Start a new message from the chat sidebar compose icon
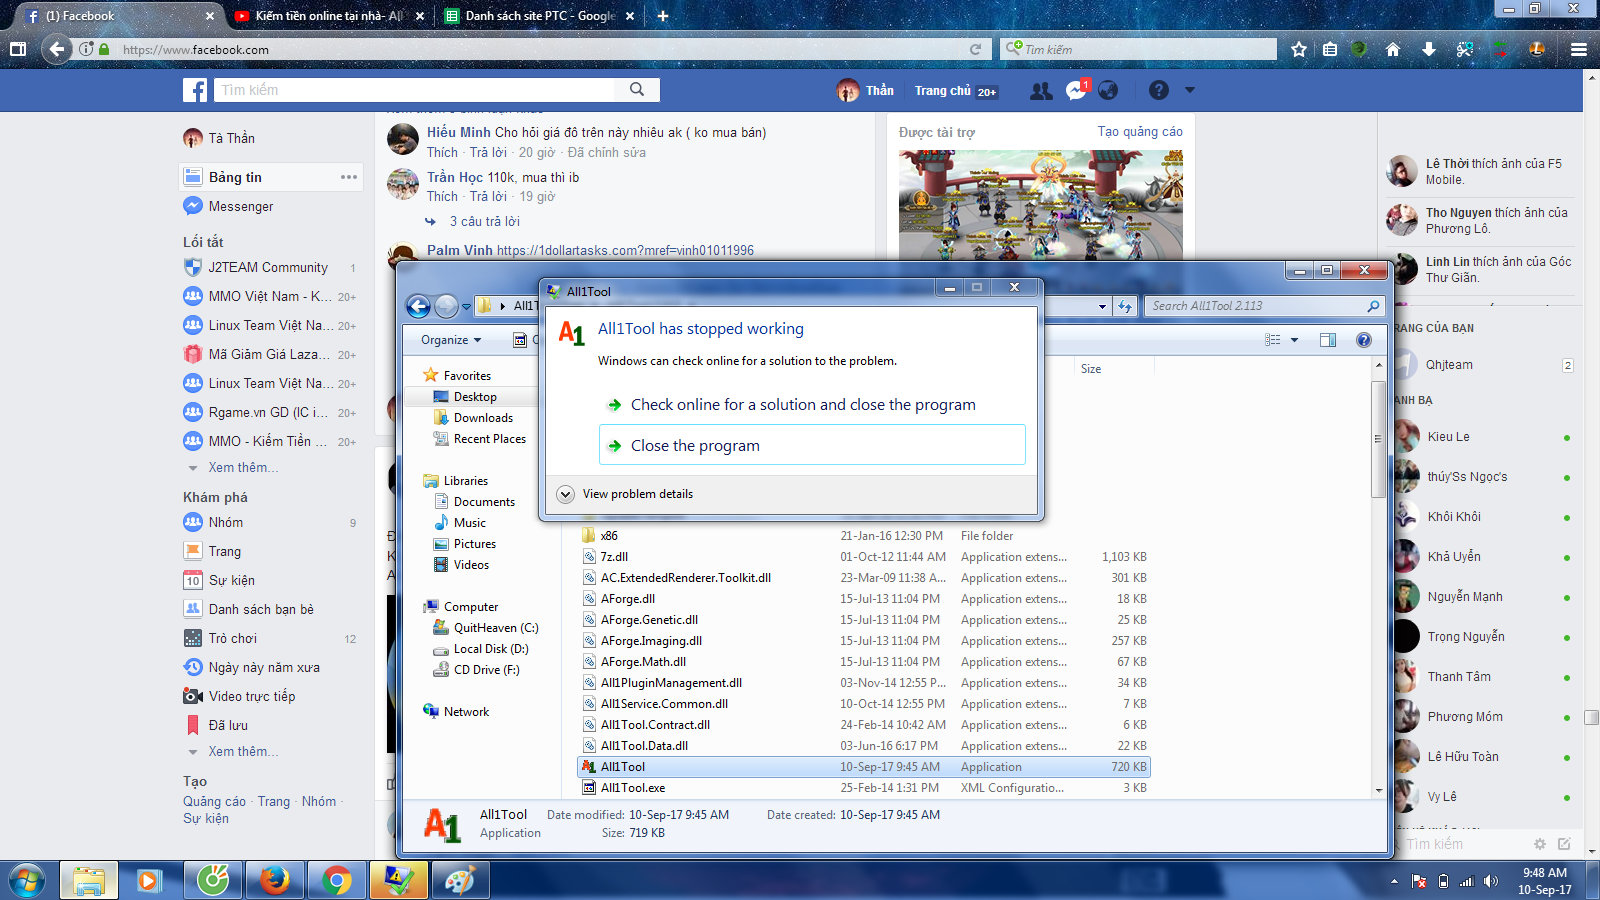Image resolution: width=1600 pixels, height=900 pixels. point(1564,844)
